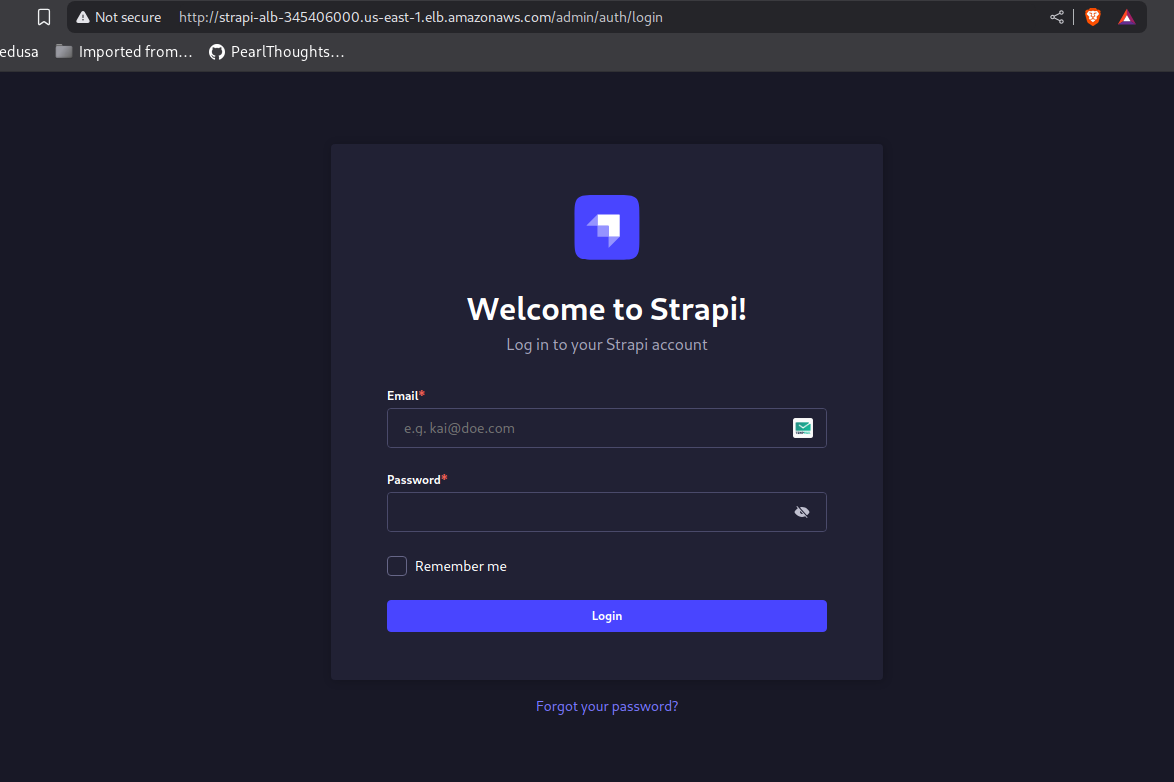Click the Email input field
The image size is (1174, 782).
pyautogui.click(x=606, y=428)
